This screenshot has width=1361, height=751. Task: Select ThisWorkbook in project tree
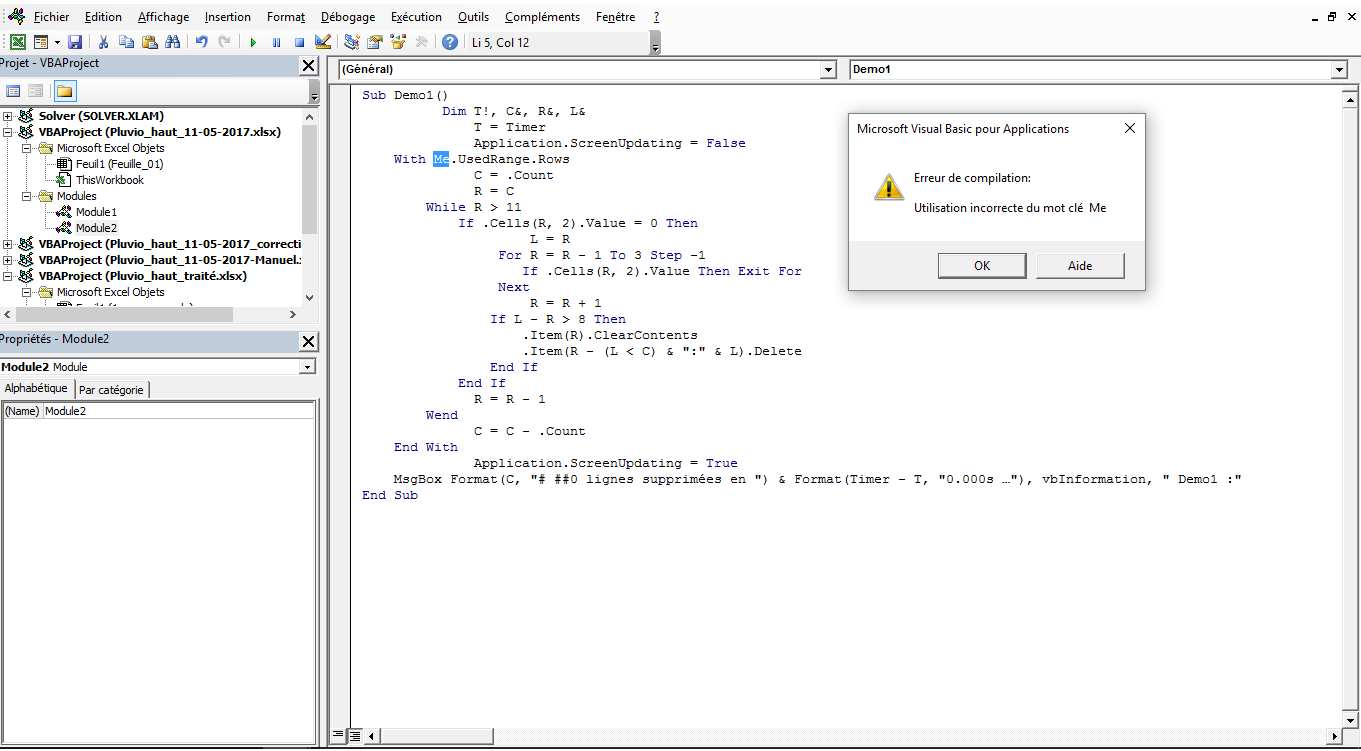(x=109, y=180)
